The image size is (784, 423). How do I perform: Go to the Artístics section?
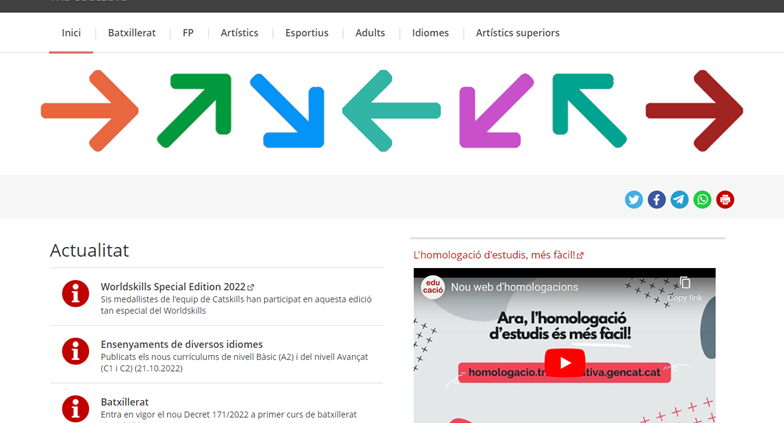pos(240,33)
